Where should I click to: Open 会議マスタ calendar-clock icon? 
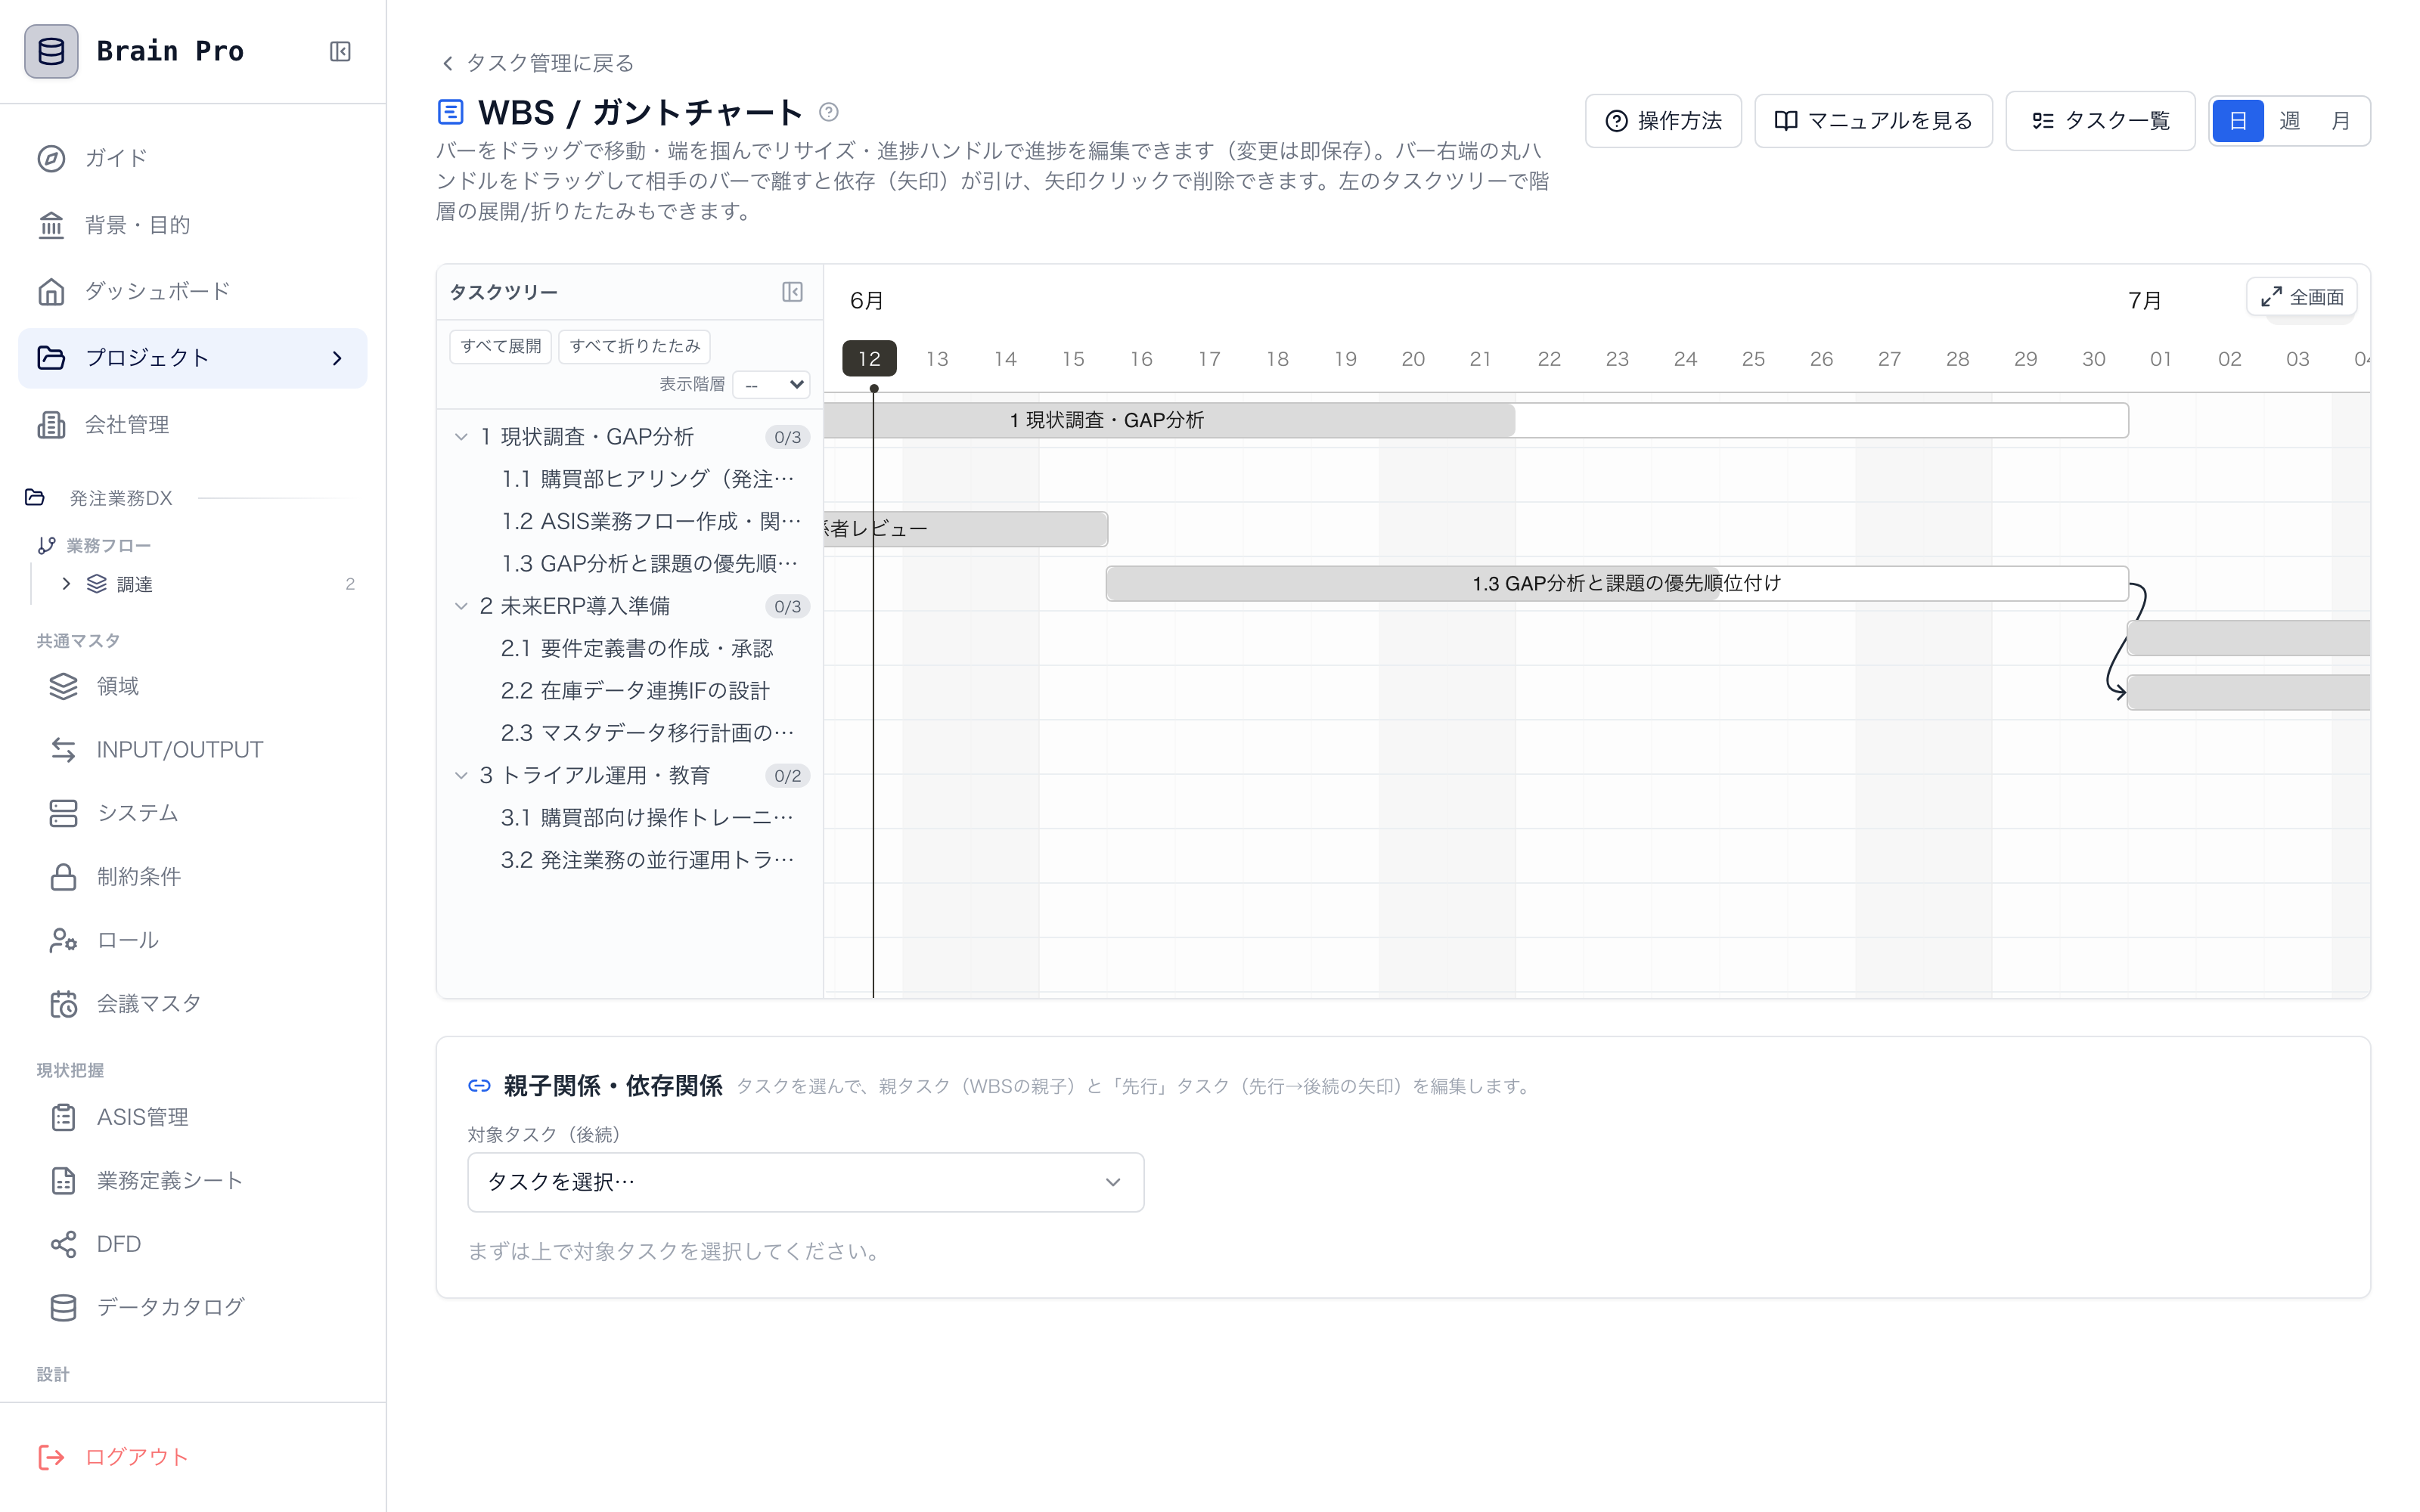click(63, 1004)
